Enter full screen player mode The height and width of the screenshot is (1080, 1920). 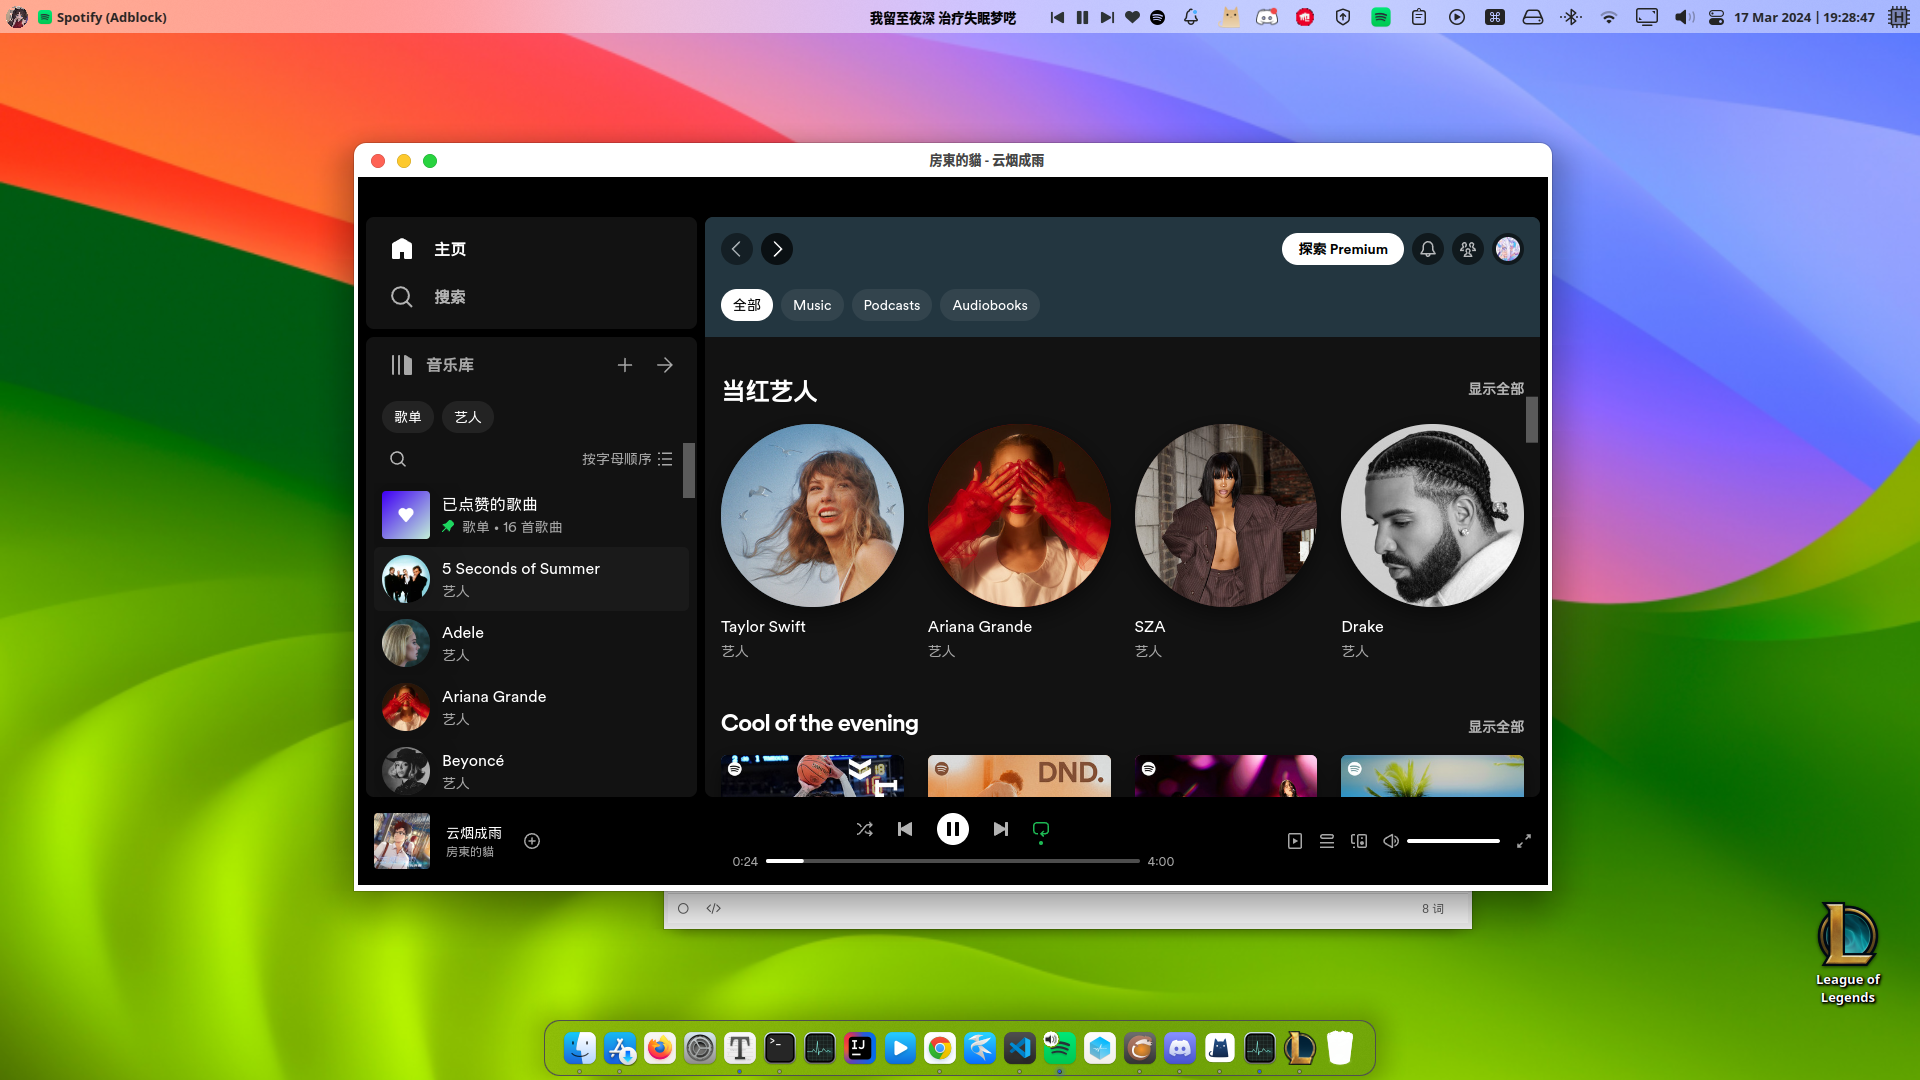coord(1523,841)
